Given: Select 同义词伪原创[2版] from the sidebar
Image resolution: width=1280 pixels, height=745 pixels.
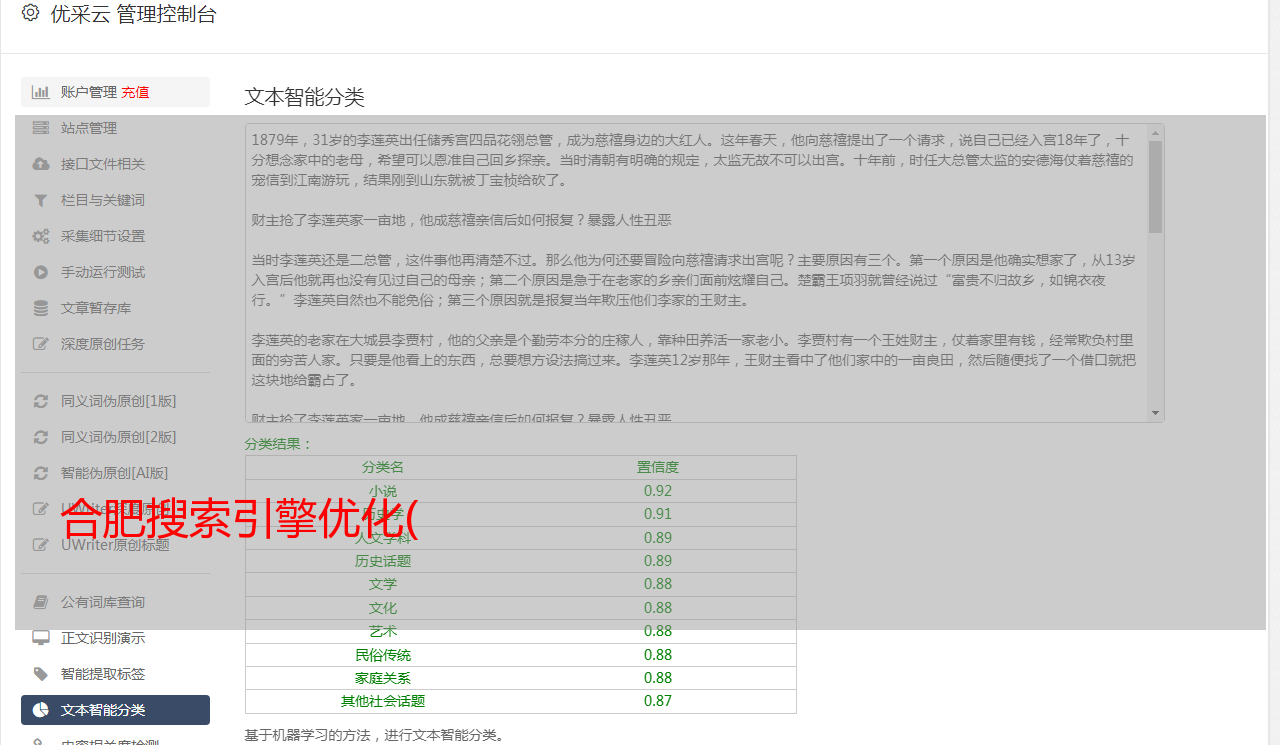Looking at the screenshot, I should 118,437.
